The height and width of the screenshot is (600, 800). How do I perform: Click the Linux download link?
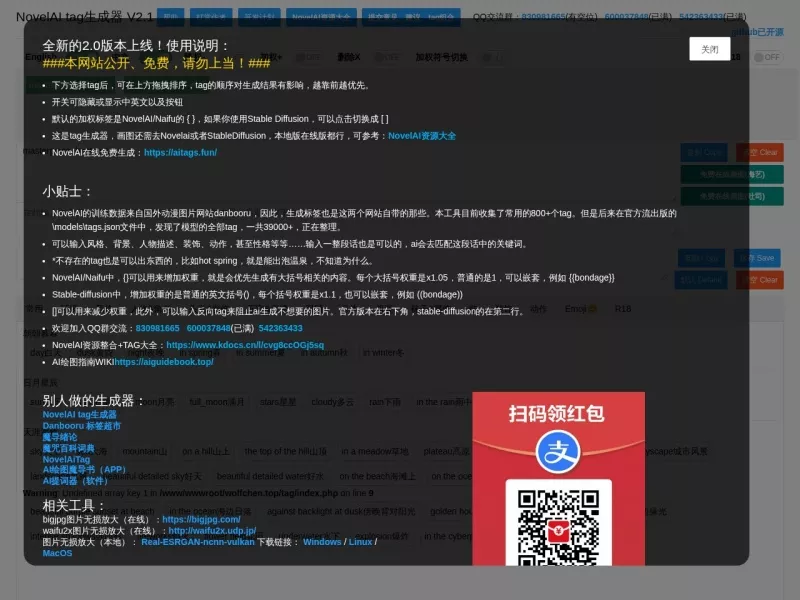click(x=360, y=542)
